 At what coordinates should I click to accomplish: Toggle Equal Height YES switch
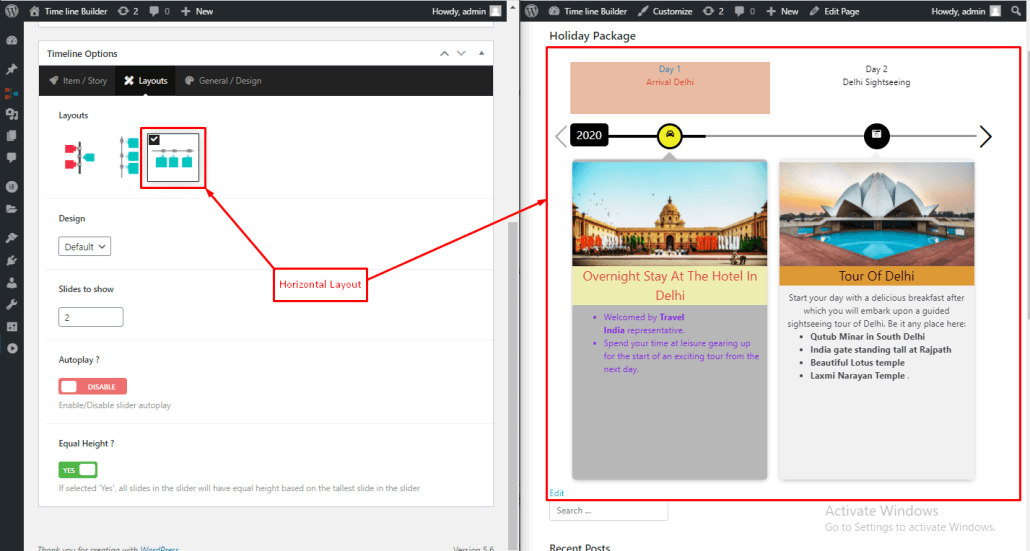pos(78,470)
